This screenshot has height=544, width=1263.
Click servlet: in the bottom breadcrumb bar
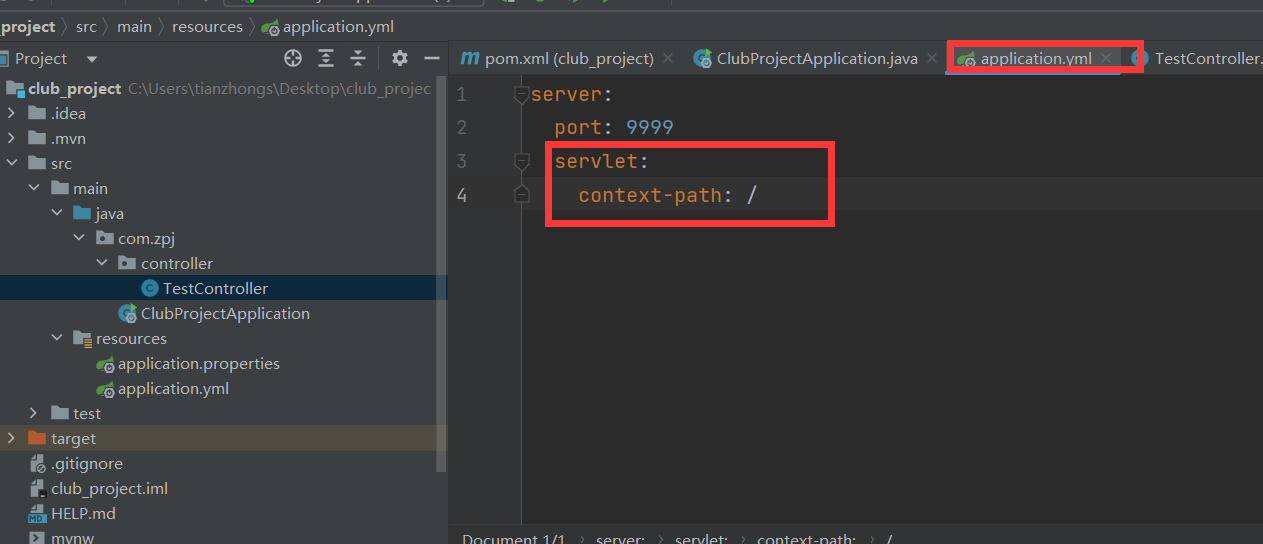(x=702, y=539)
